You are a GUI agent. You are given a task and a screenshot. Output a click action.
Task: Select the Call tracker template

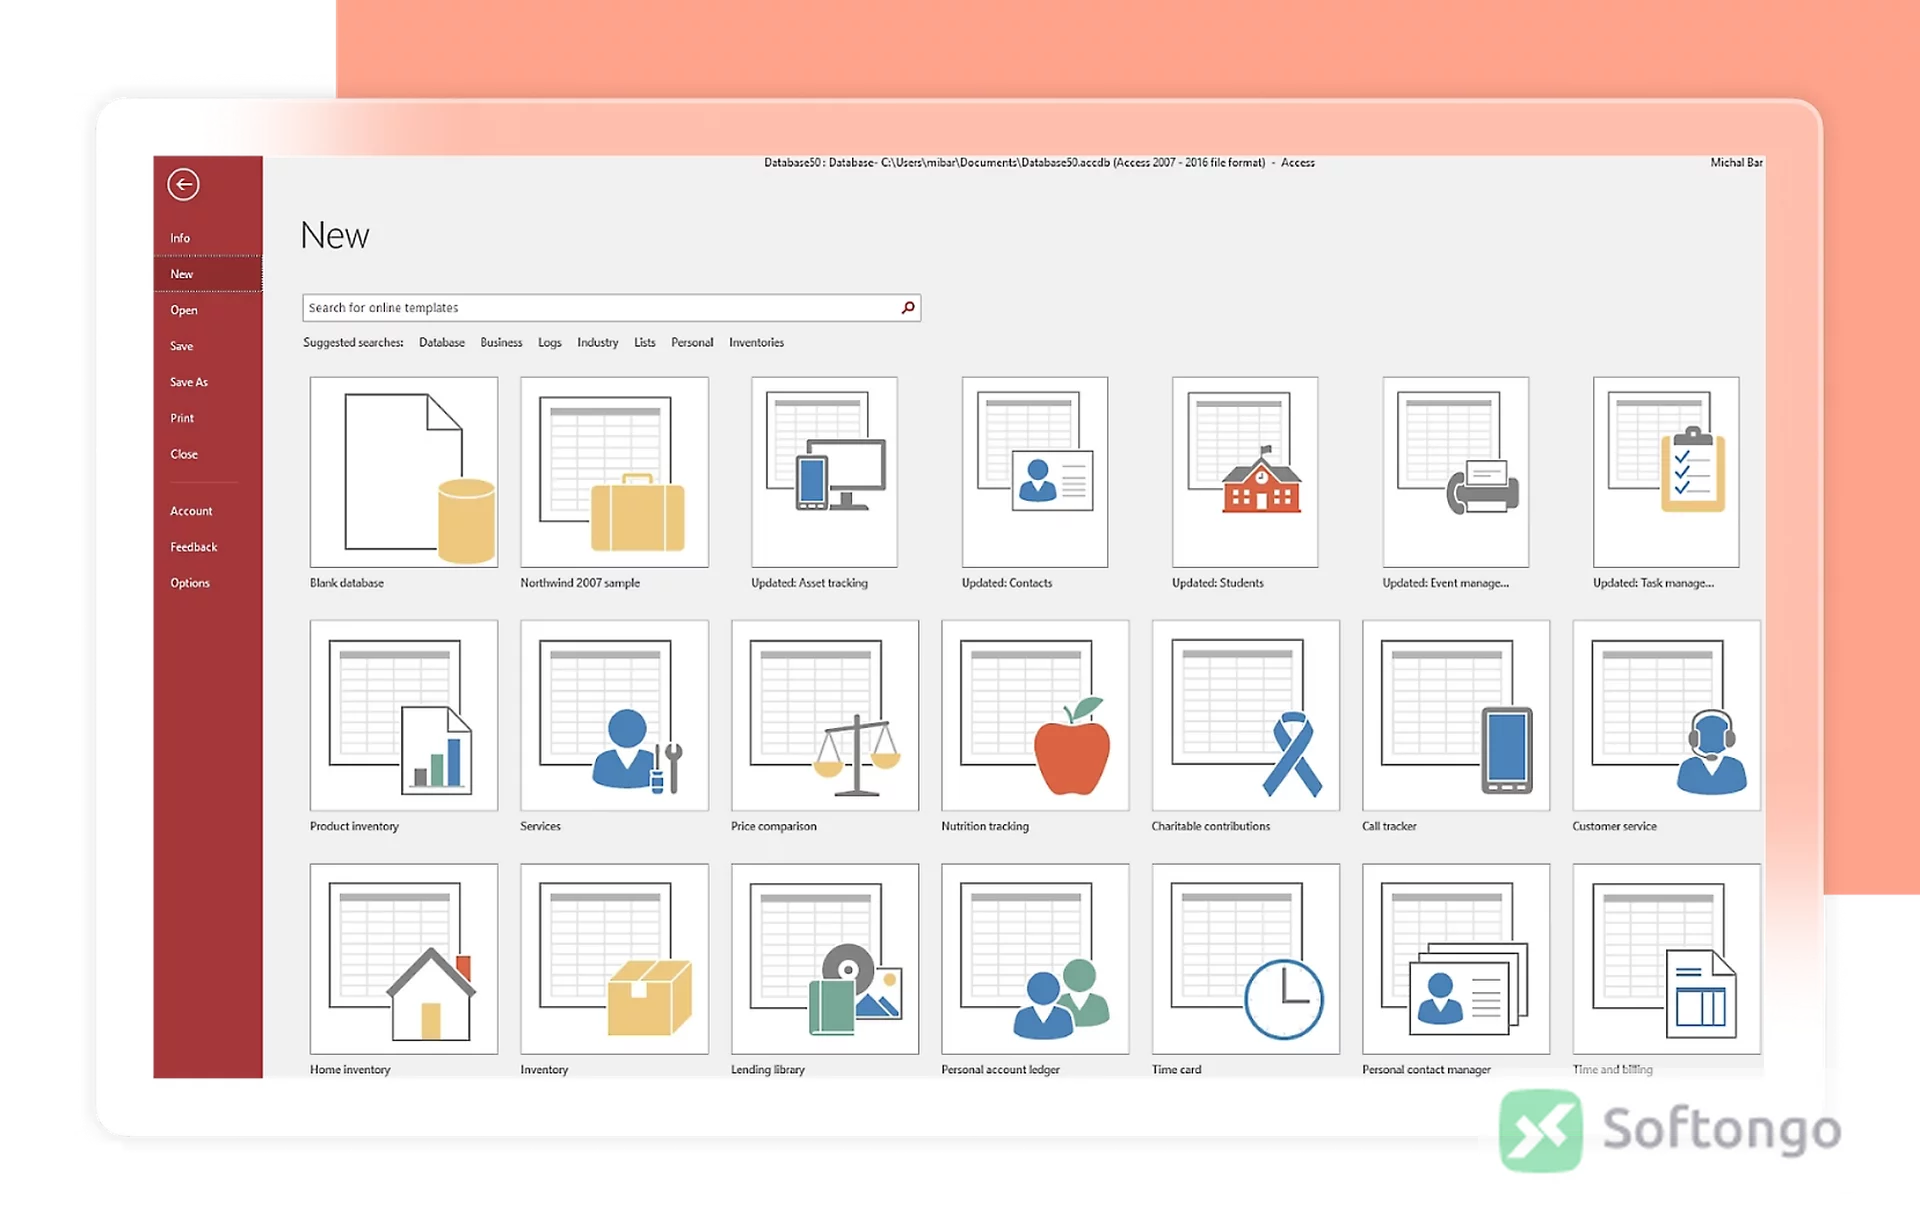[x=1456, y=715]
